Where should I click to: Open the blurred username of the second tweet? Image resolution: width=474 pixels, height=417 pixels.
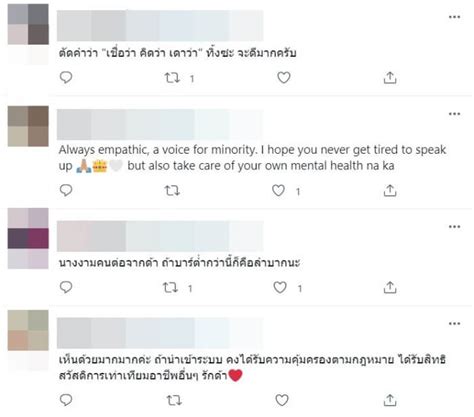coord(160,125)
